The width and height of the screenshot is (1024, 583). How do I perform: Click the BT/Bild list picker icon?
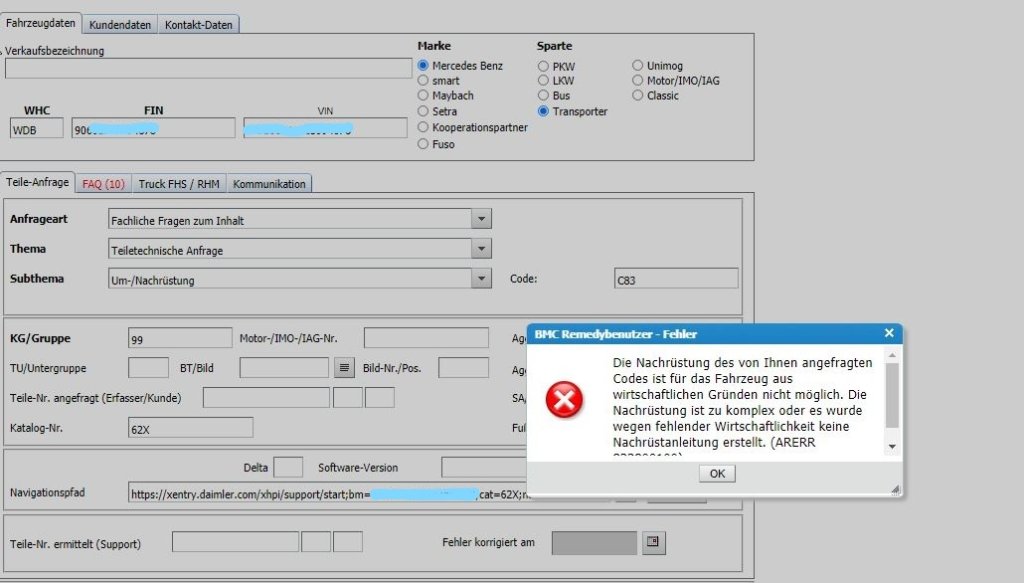[x=344, y=368]
